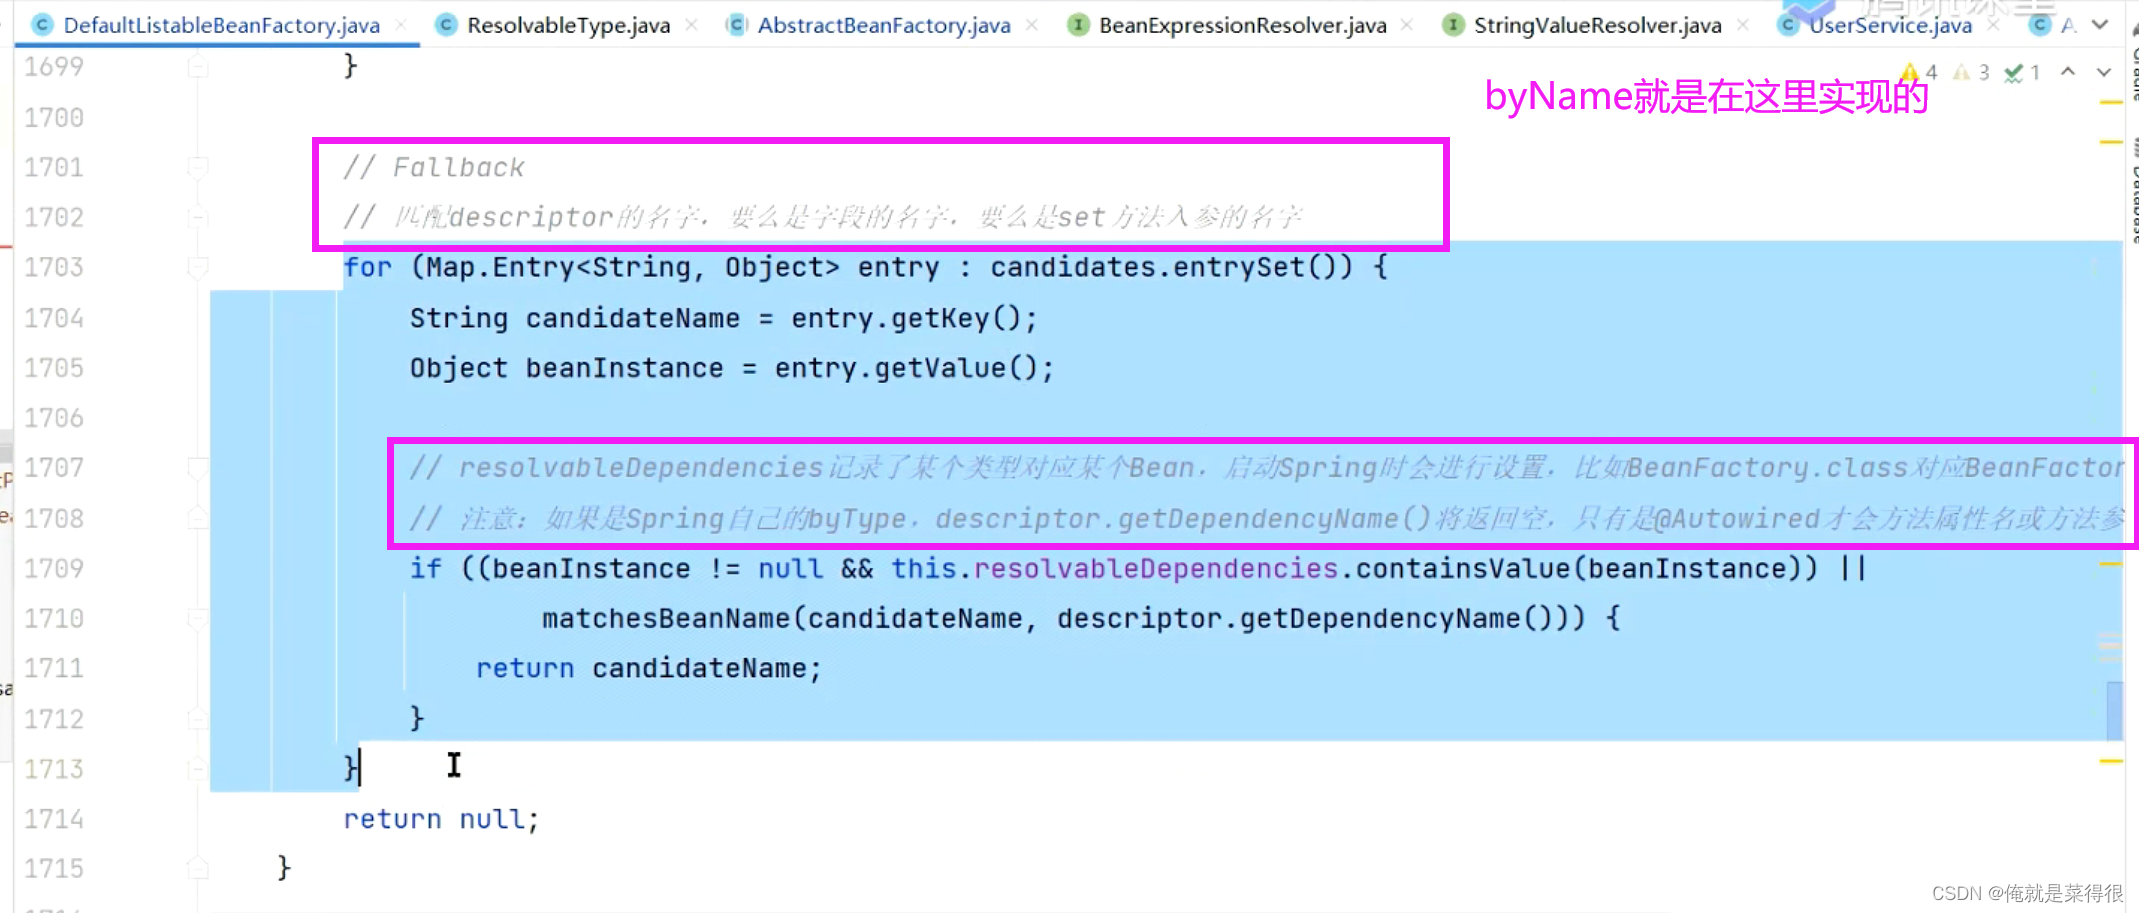The image size is (2139, 913).
Task: Click line number 1714 in the gutter
Action: (54, 819)
